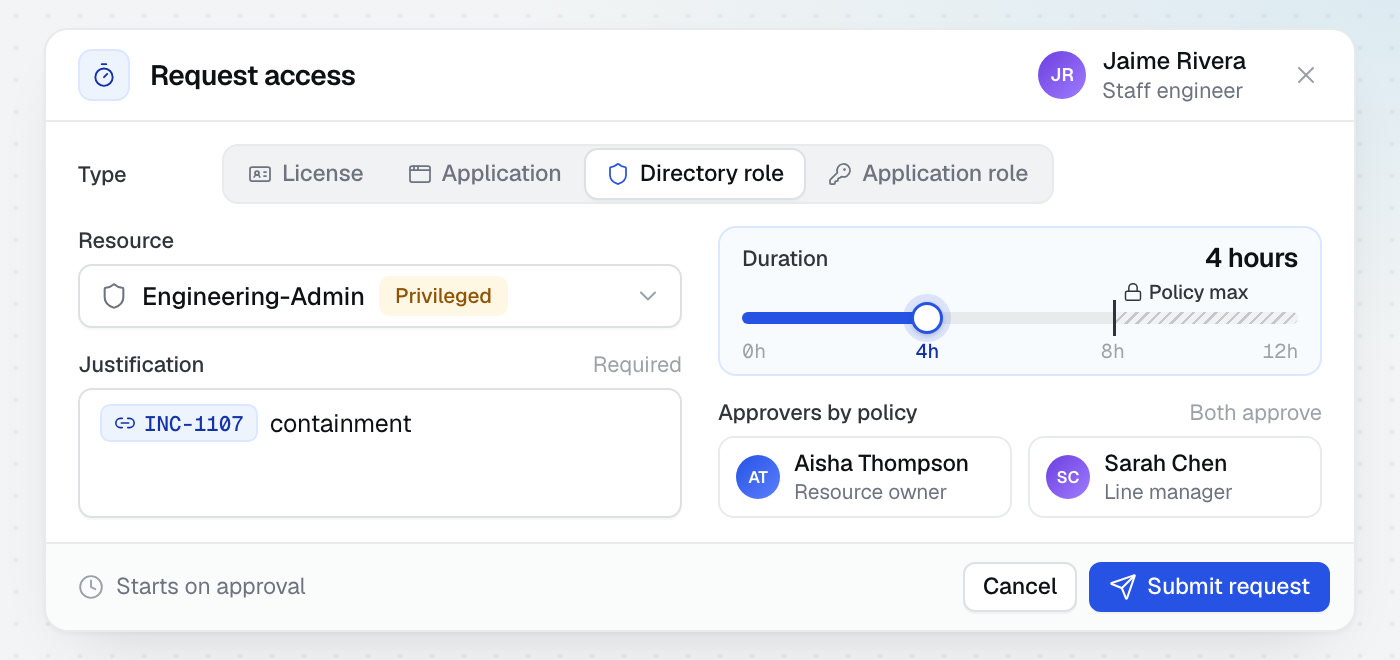Select the License type tab
This screenshot has height=660, width=1400.
pos(306,174)
